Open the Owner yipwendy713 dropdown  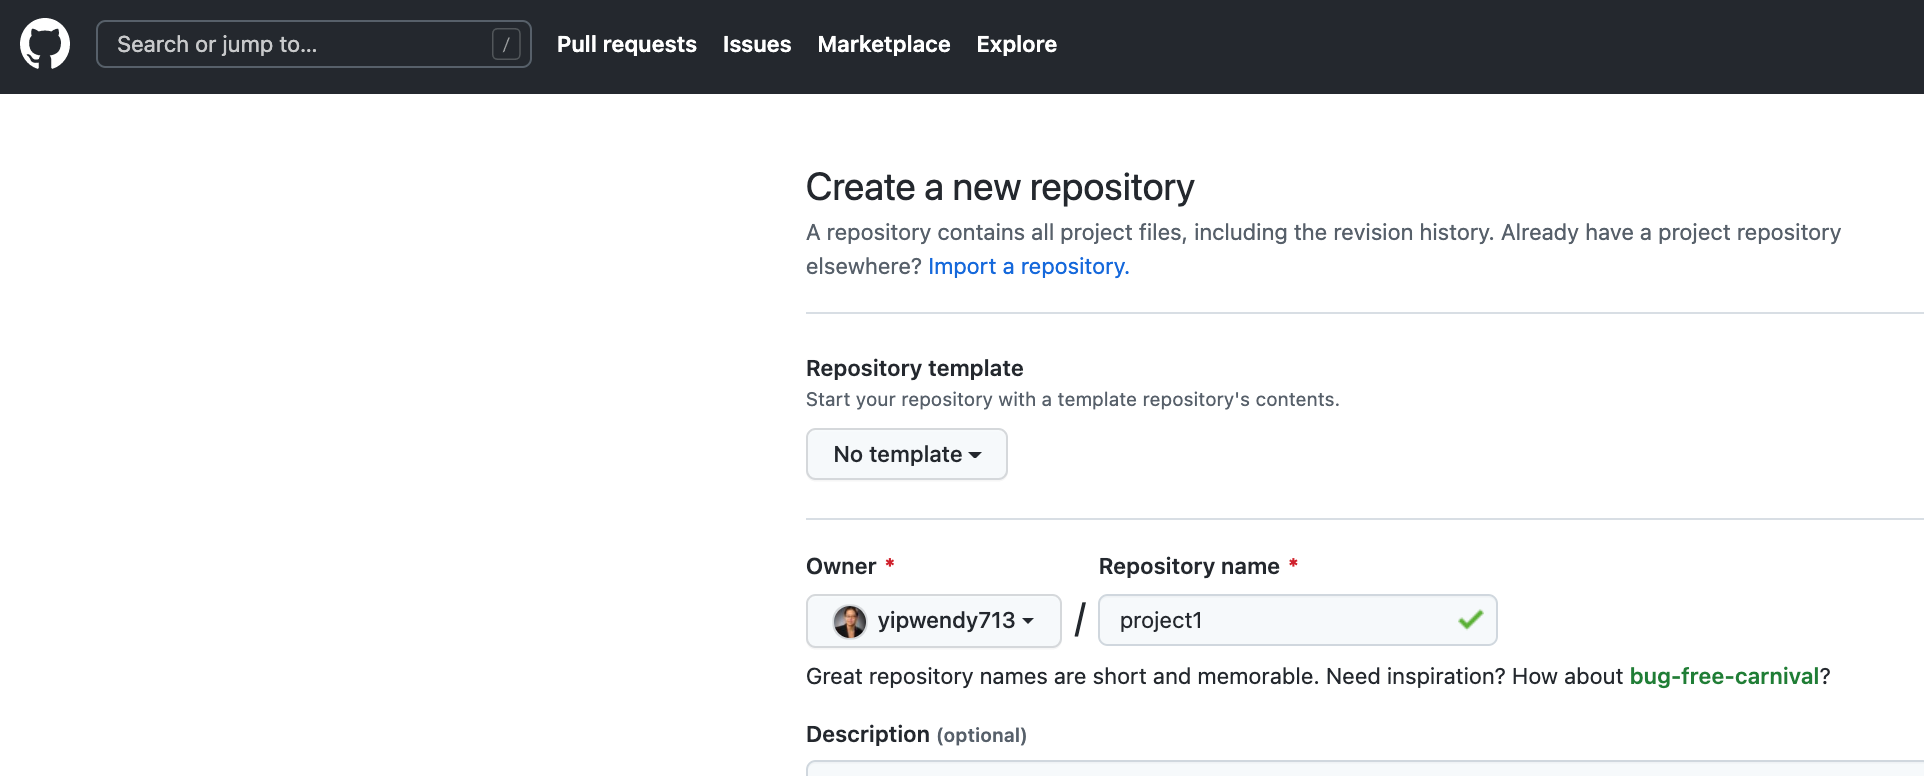coord(933,621)
